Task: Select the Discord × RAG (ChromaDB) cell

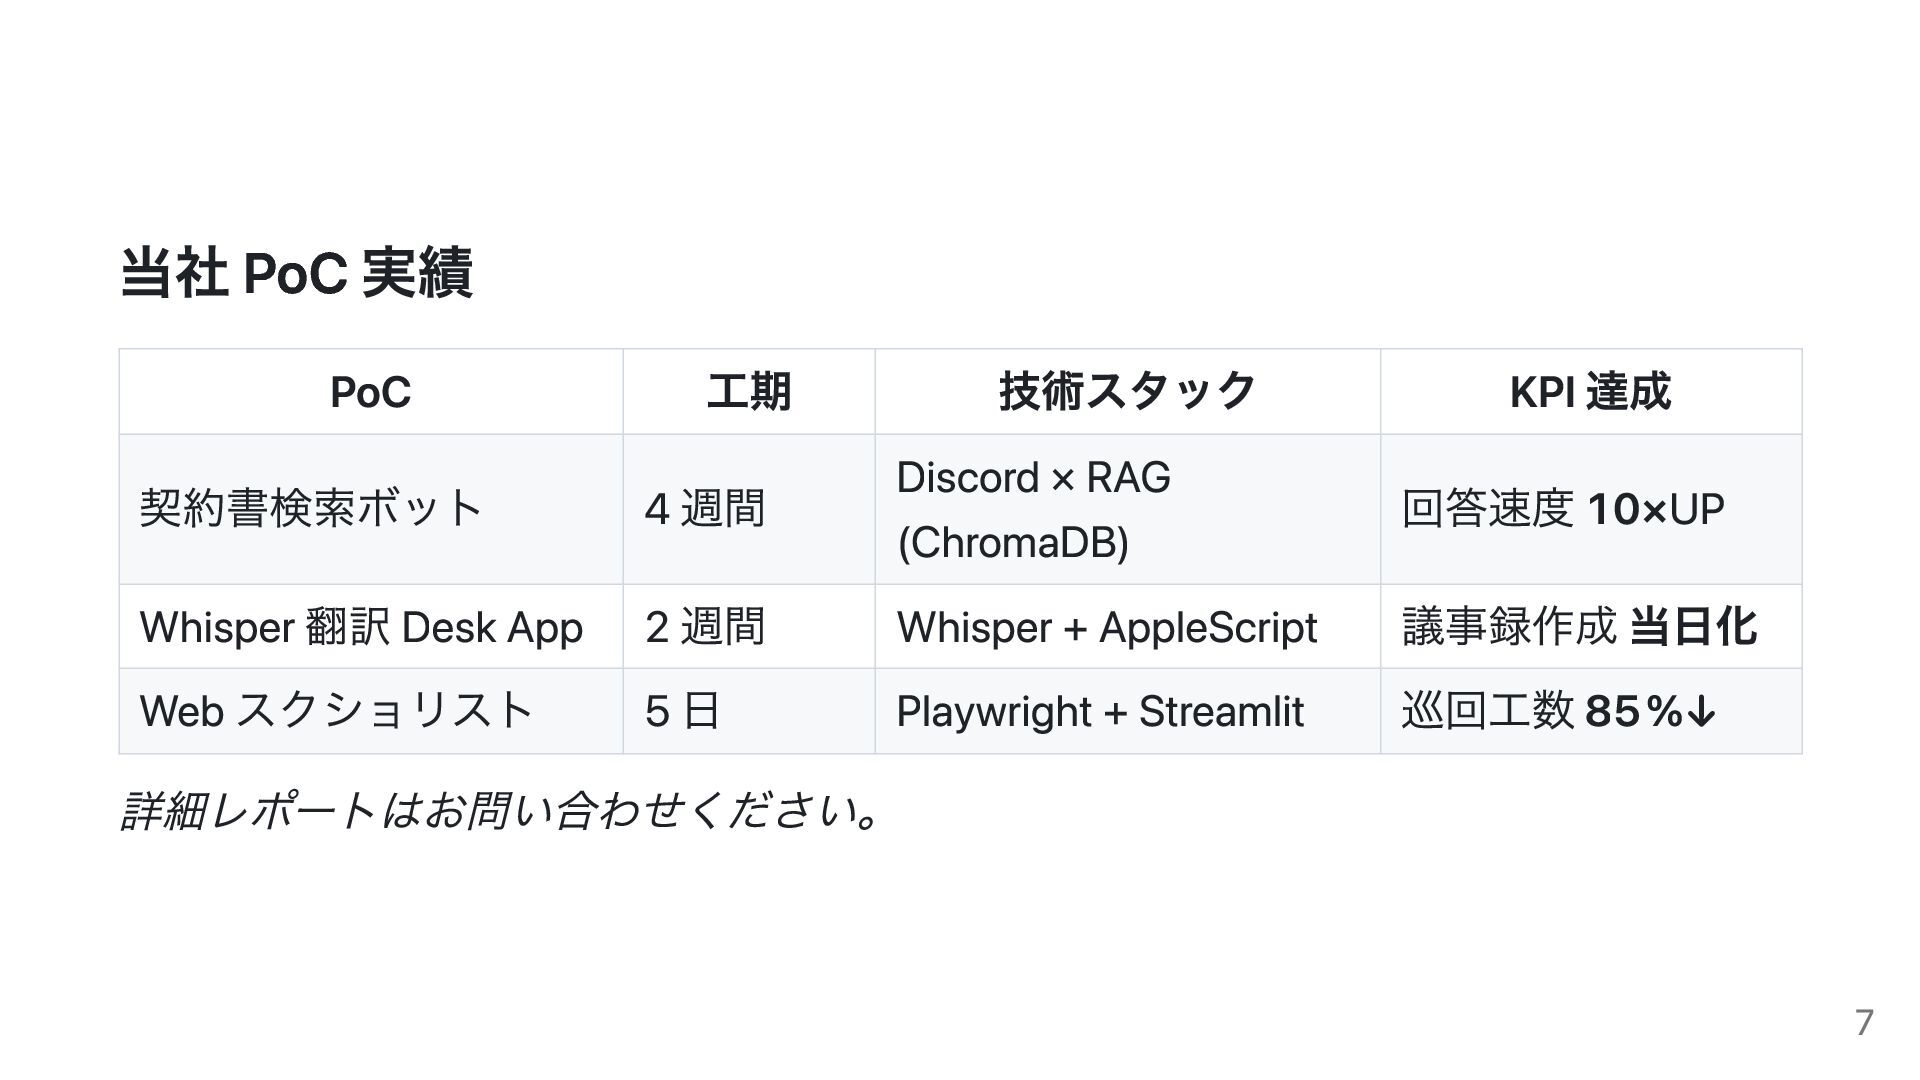Action: tap(1128, 509)
